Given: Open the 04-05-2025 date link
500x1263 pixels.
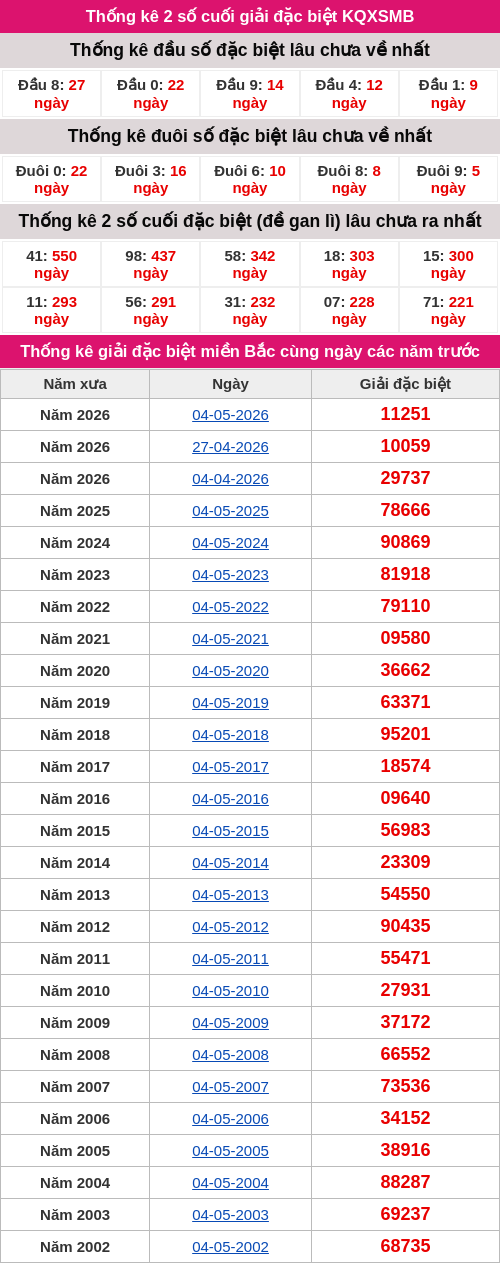Looking at the screenshot, I should (230, 511).
